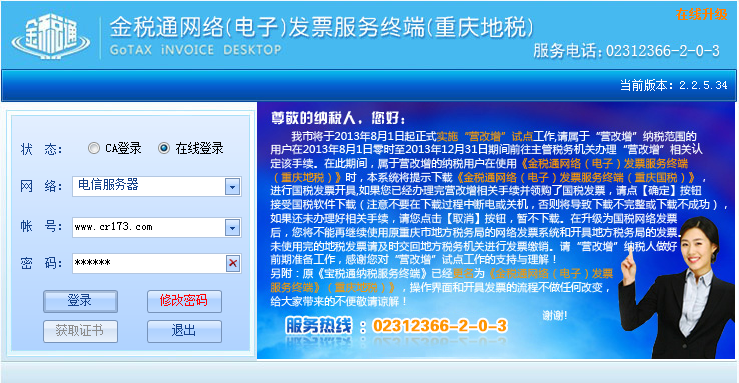
Task: Click the 退出 exit button
Action: (184, 331)
